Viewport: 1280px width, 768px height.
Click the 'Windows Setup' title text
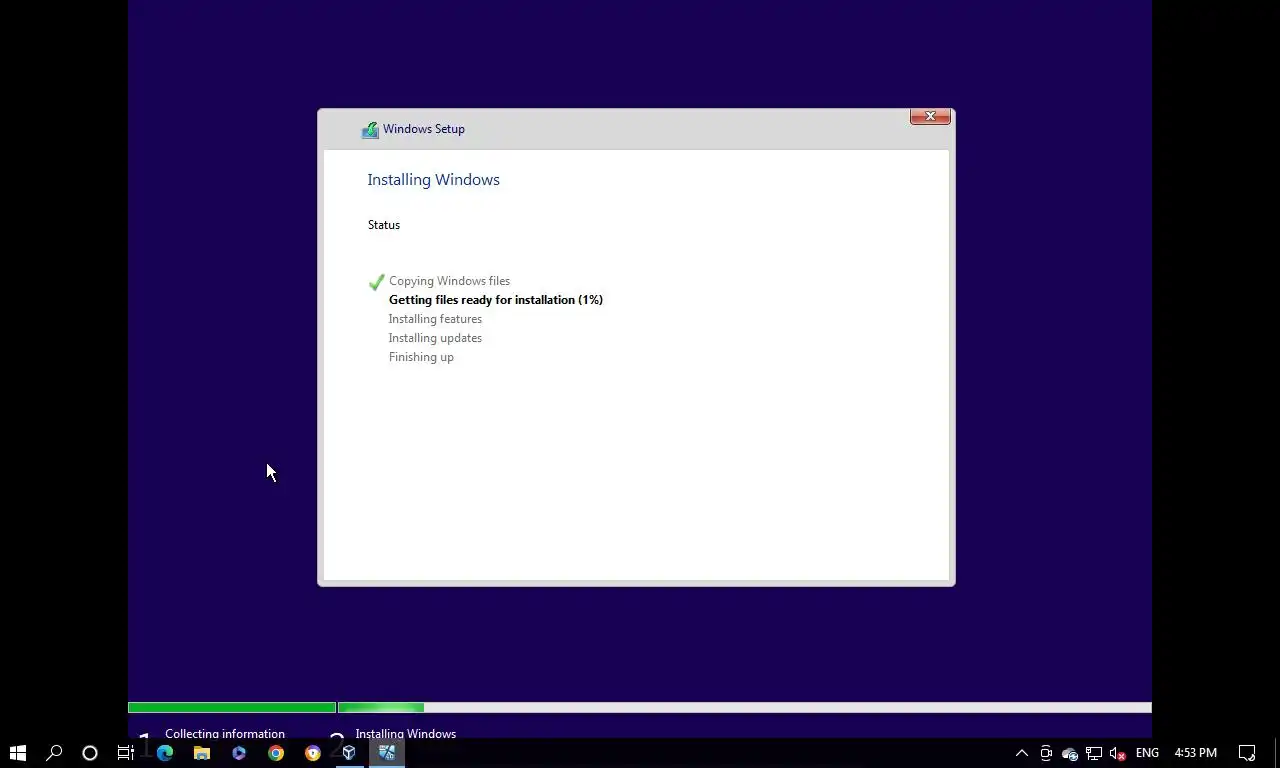point(424,129)
